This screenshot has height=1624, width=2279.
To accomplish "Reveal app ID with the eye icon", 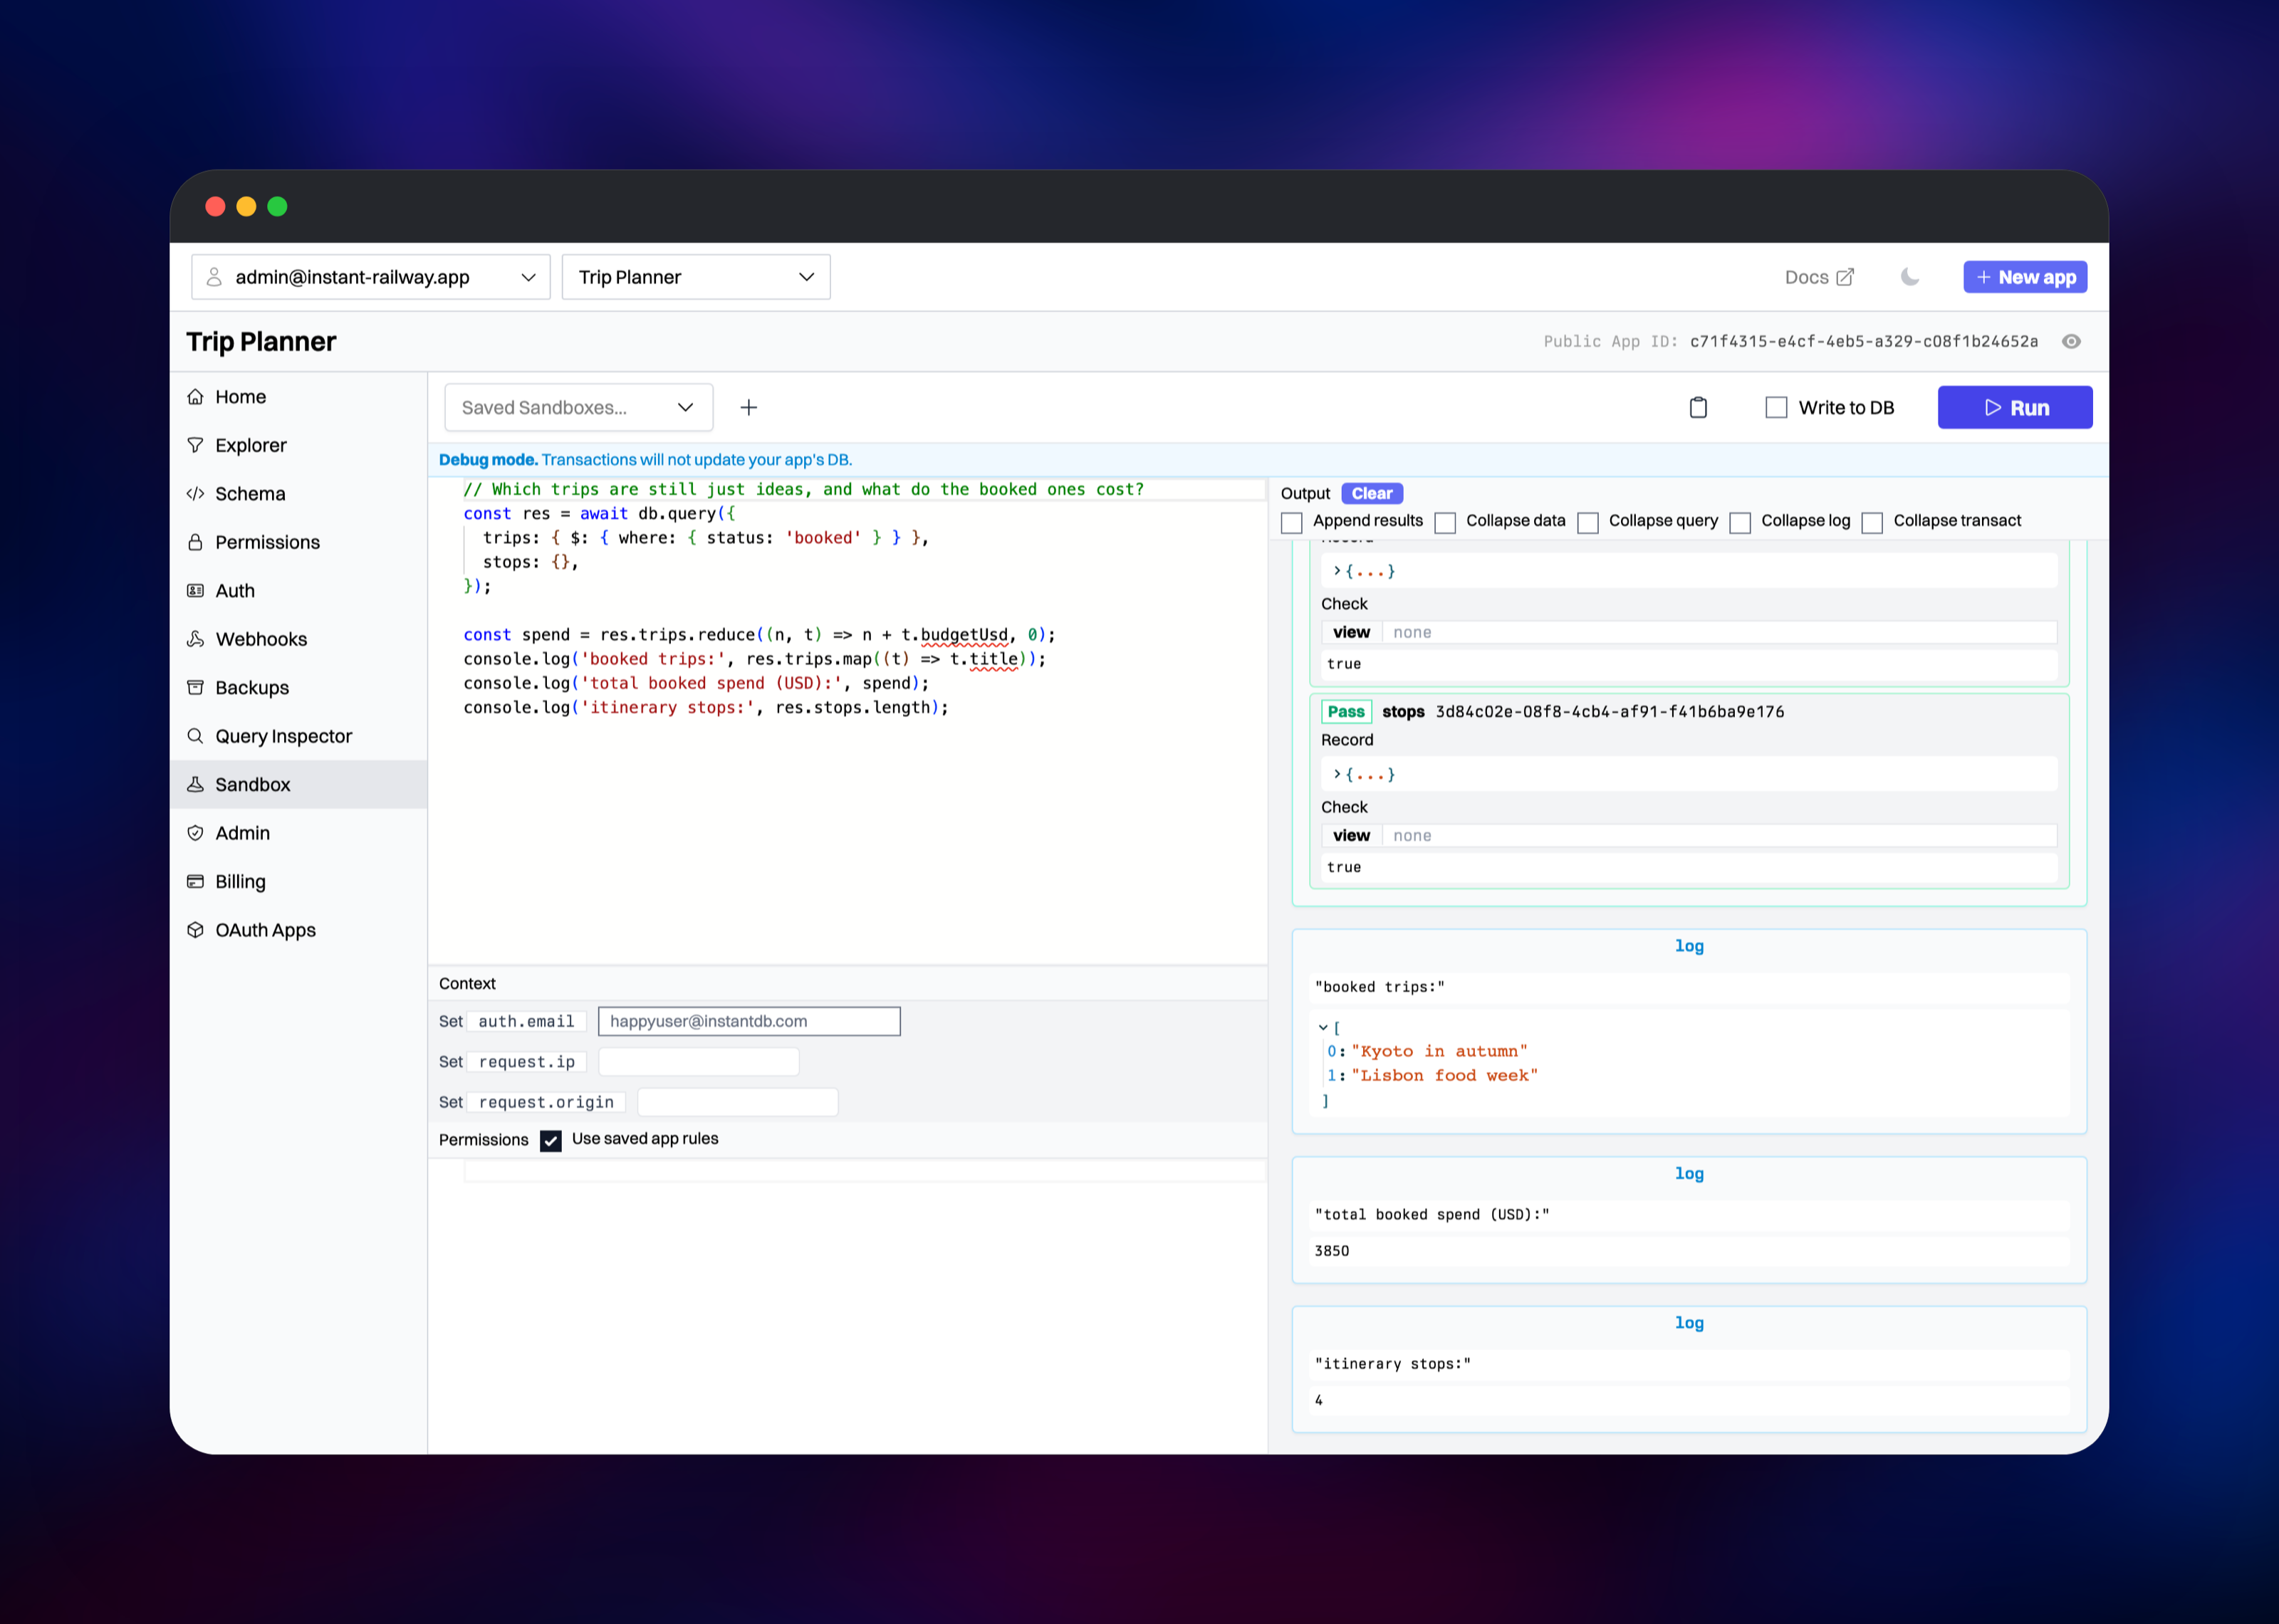I will tap(2072, 341).
